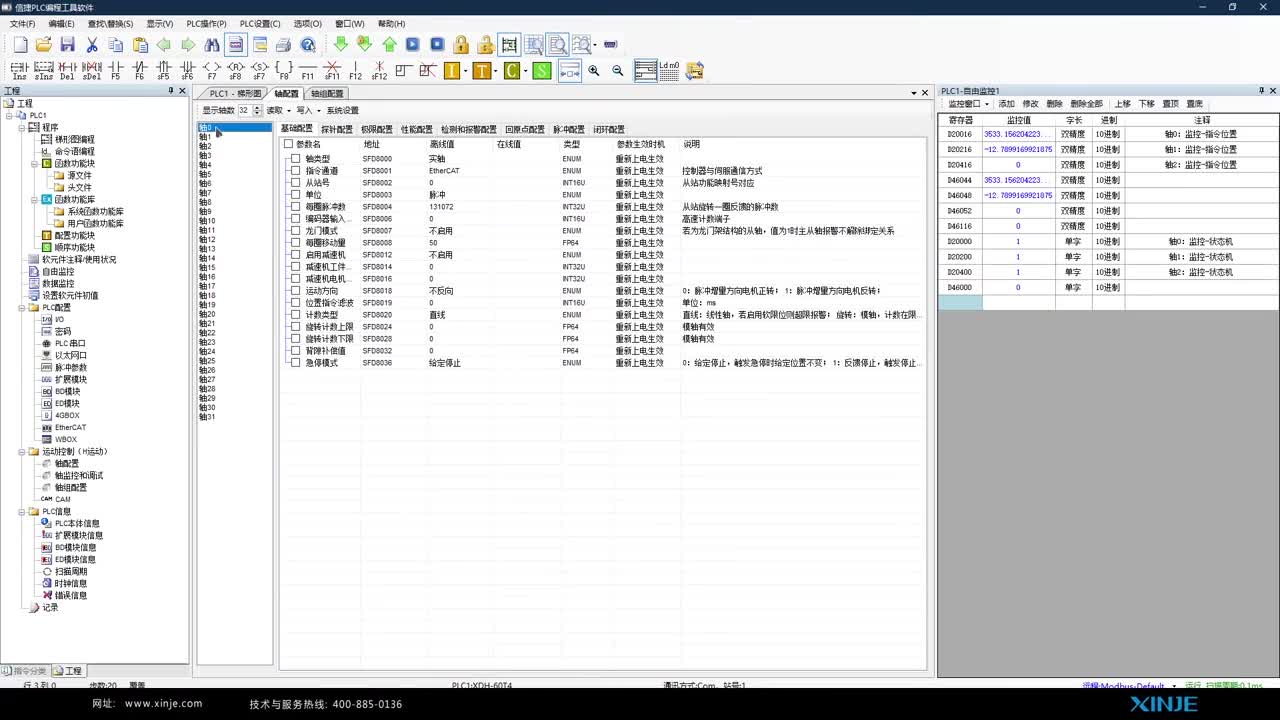1280x720 pixels.
Task: Check the 指令通道 parameter checkbox
Action: click(x=296, y=171)
